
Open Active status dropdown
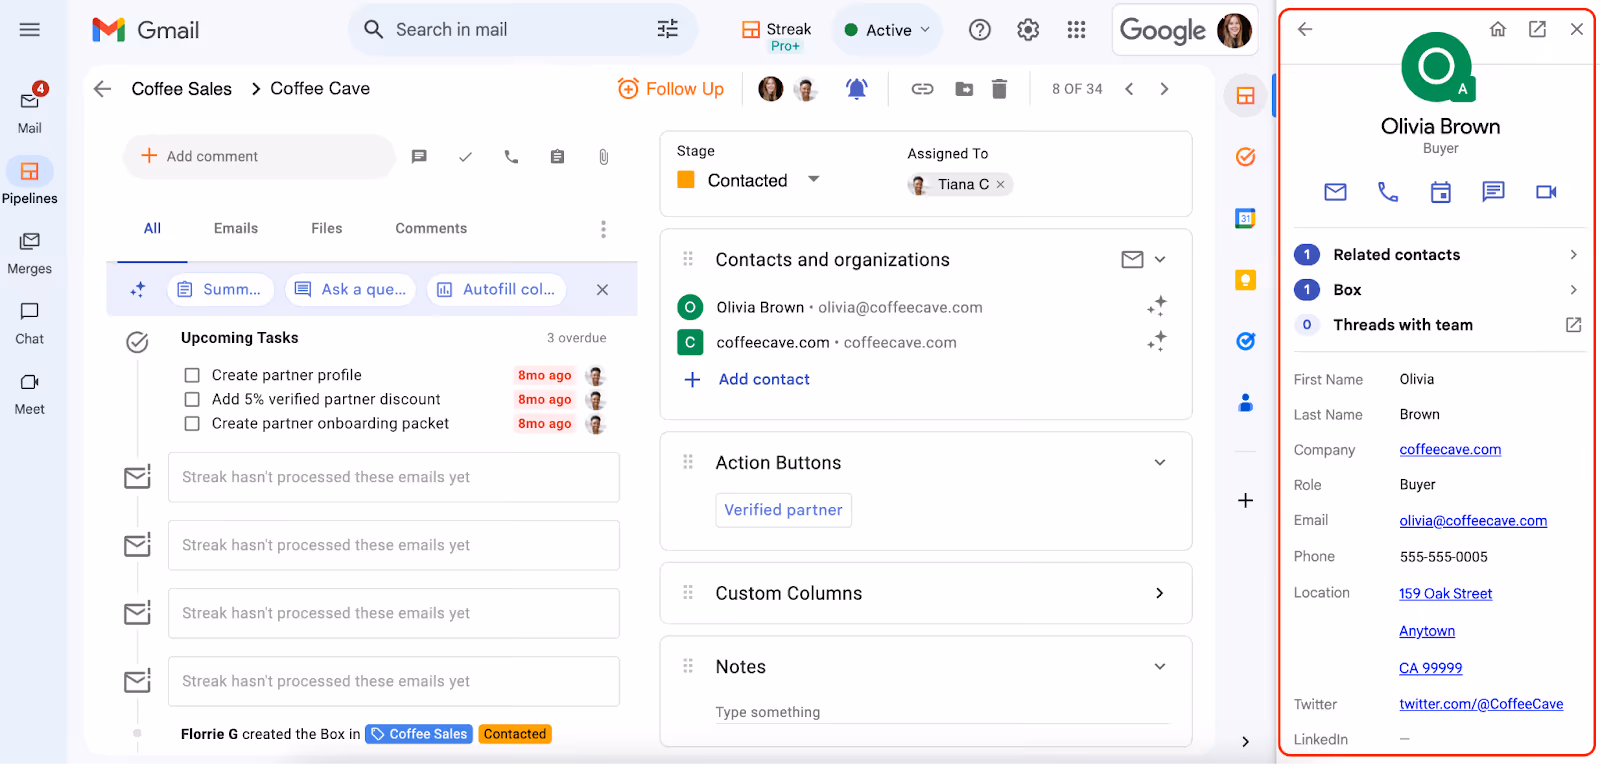pos(887,30)
